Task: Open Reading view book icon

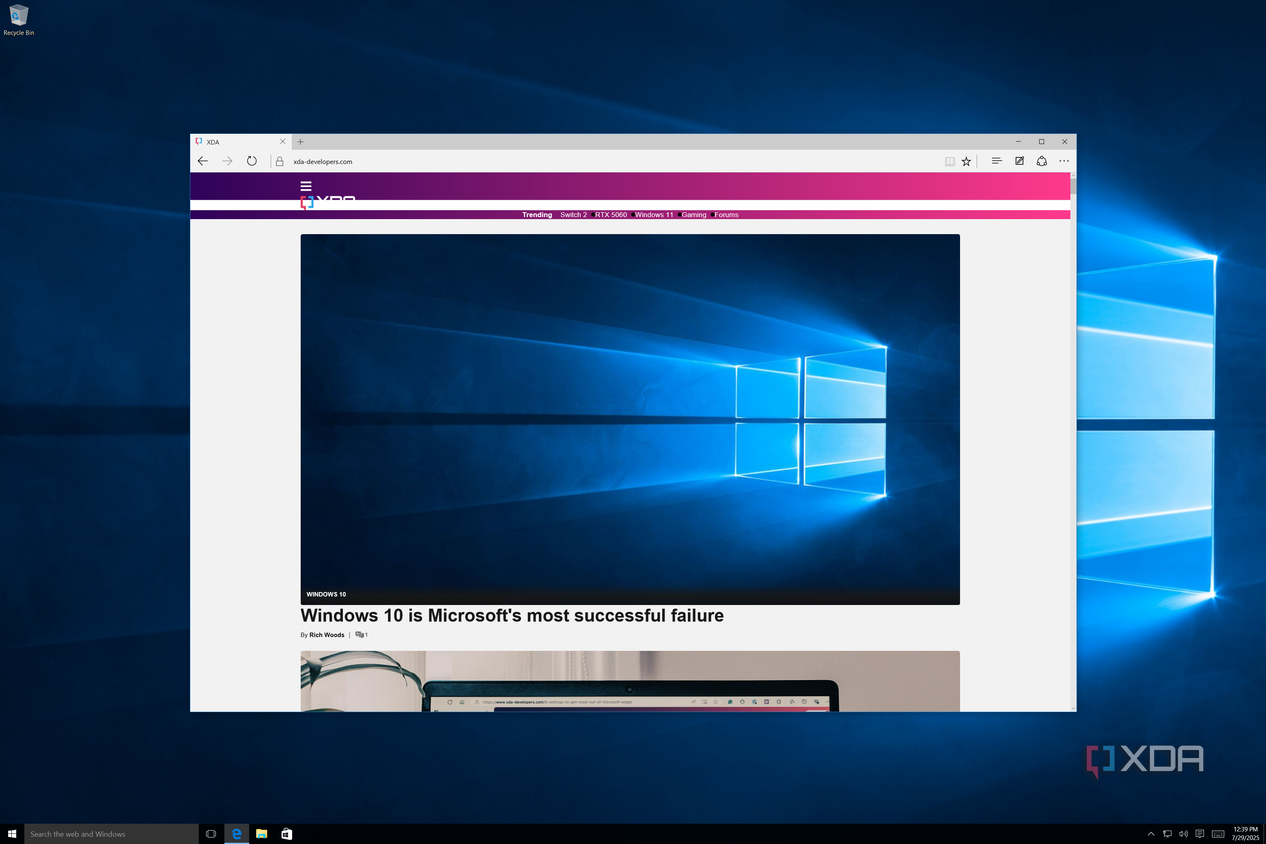Action: [x=950, y=161]
